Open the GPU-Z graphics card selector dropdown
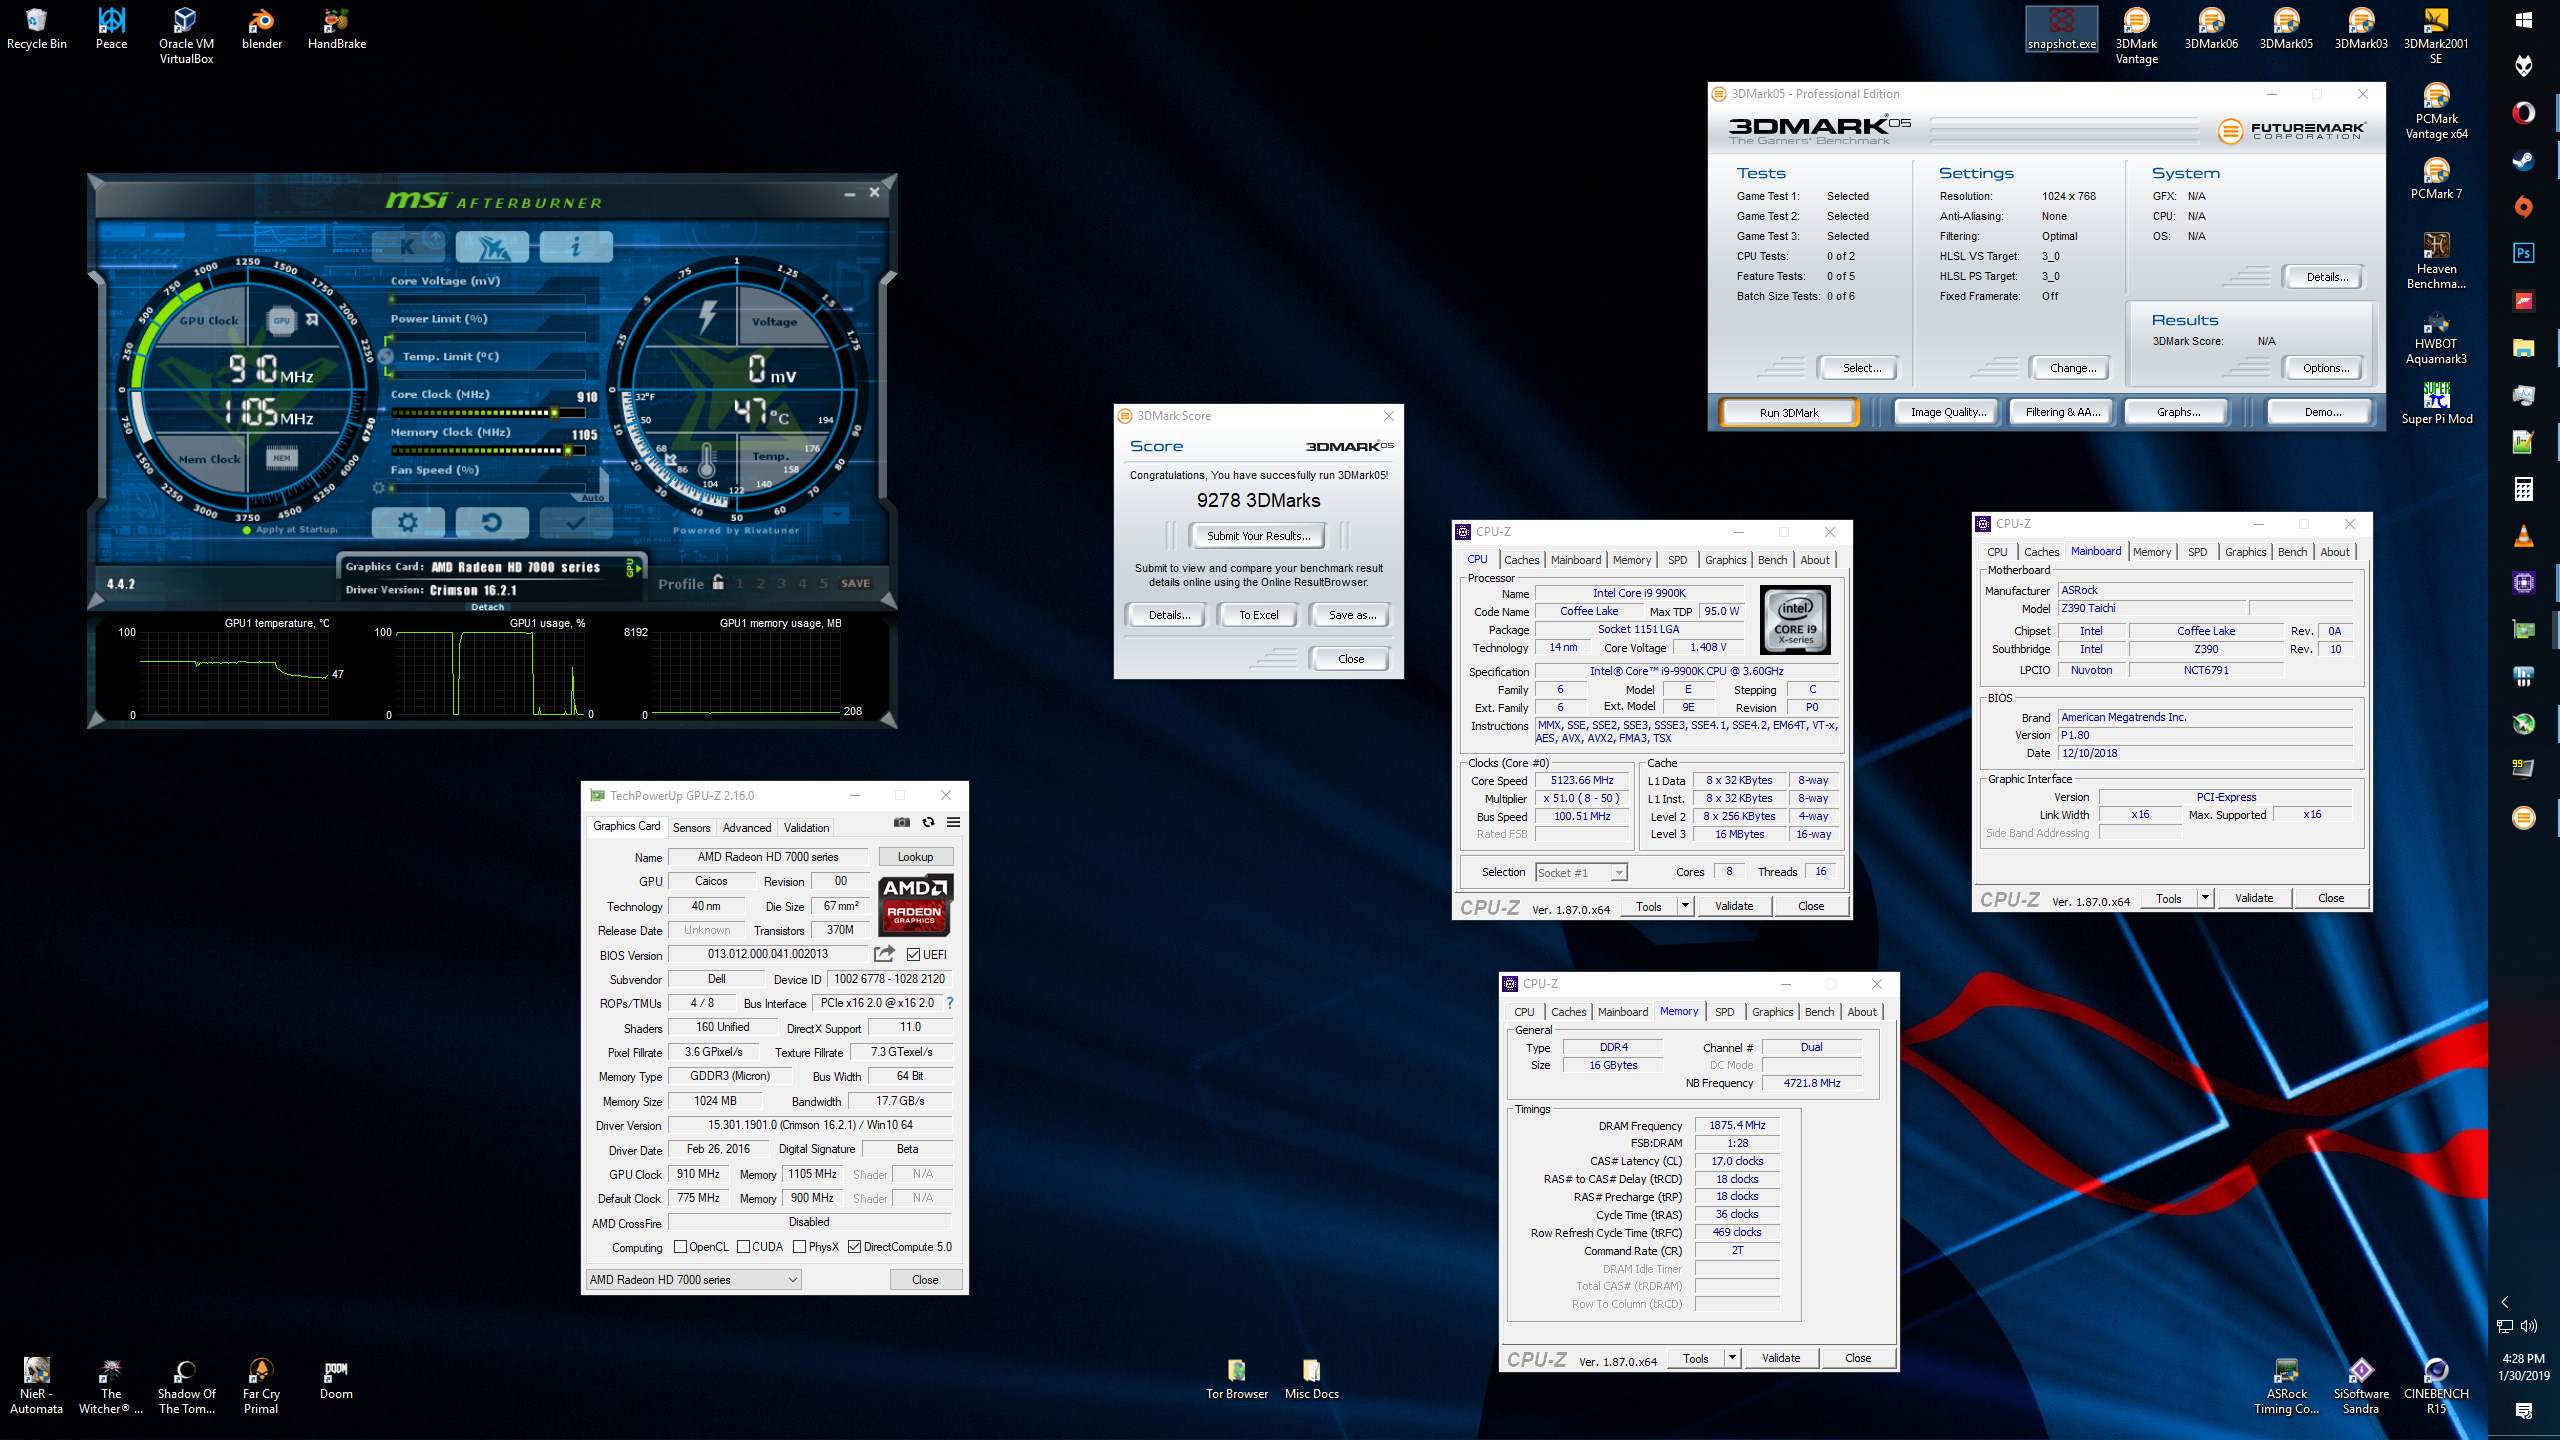 [x=692, y=1280]
